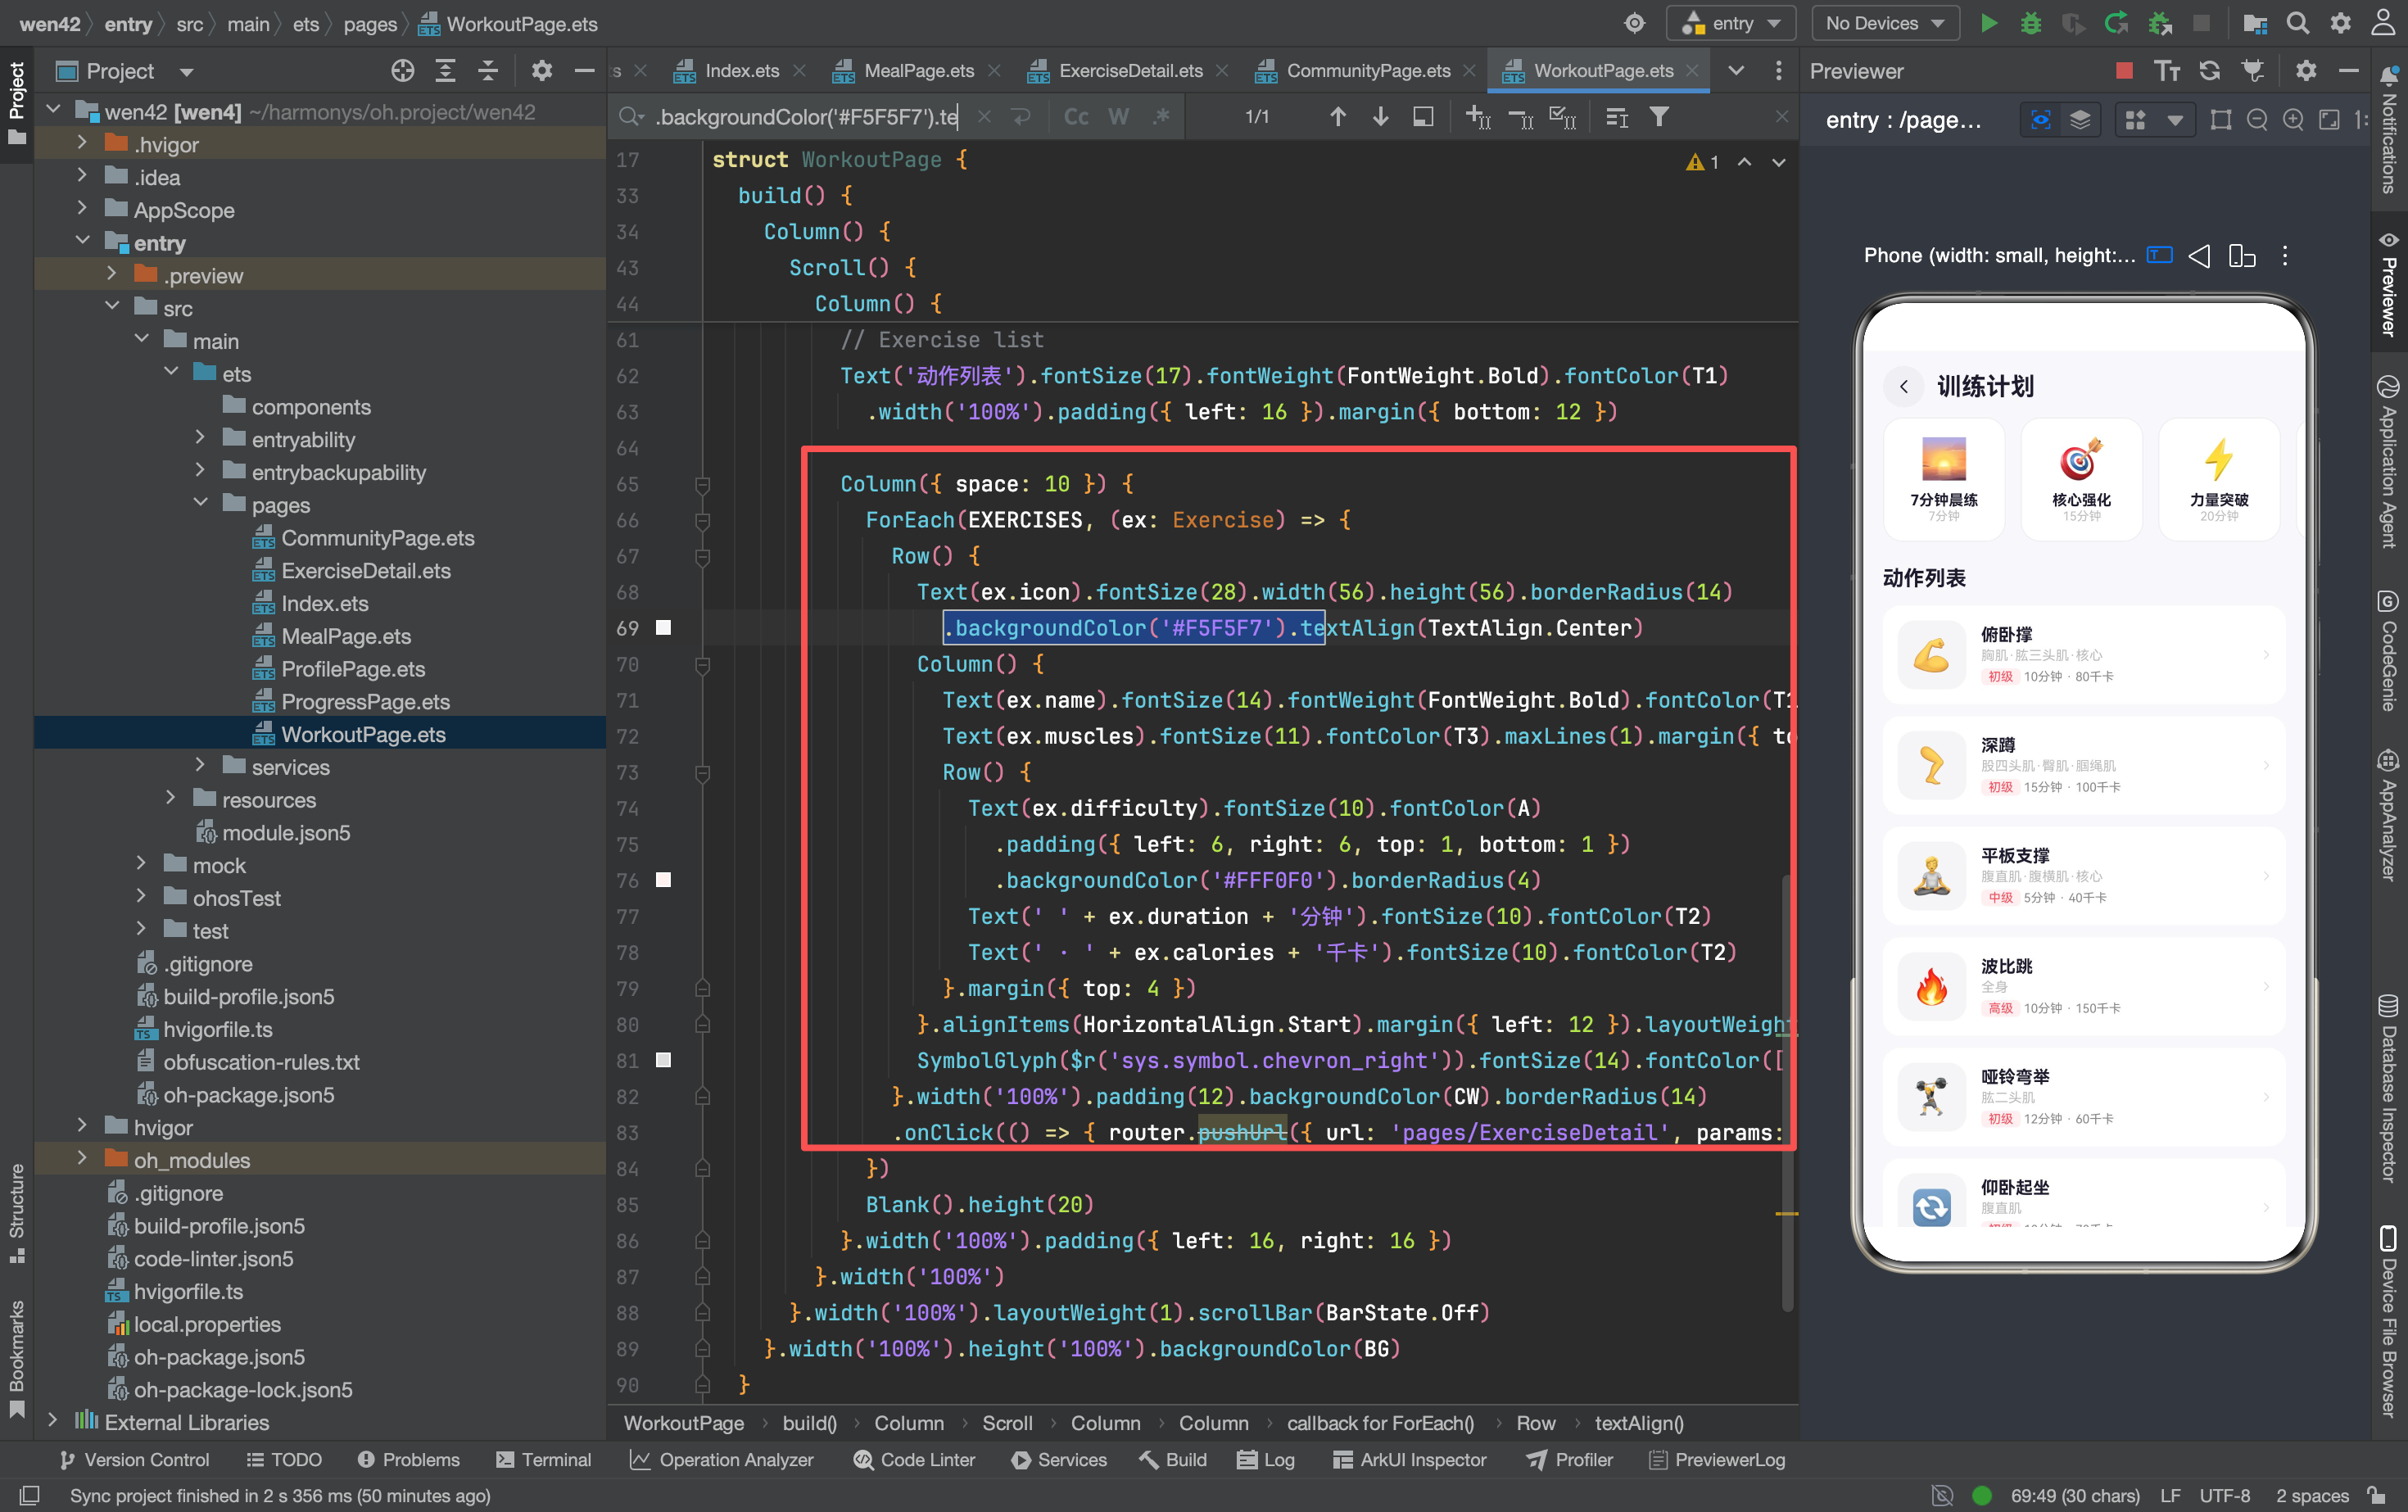Toggle search in selection only
Image resolution: width=2408 pixels, height=1512 pixels.
pos(1617,117)
